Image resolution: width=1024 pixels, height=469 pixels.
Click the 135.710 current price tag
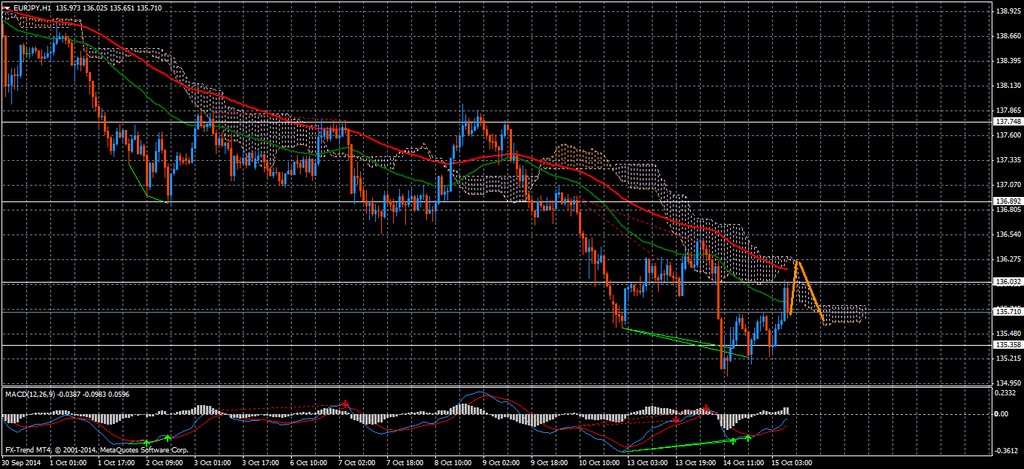[x=1007, y=311]
